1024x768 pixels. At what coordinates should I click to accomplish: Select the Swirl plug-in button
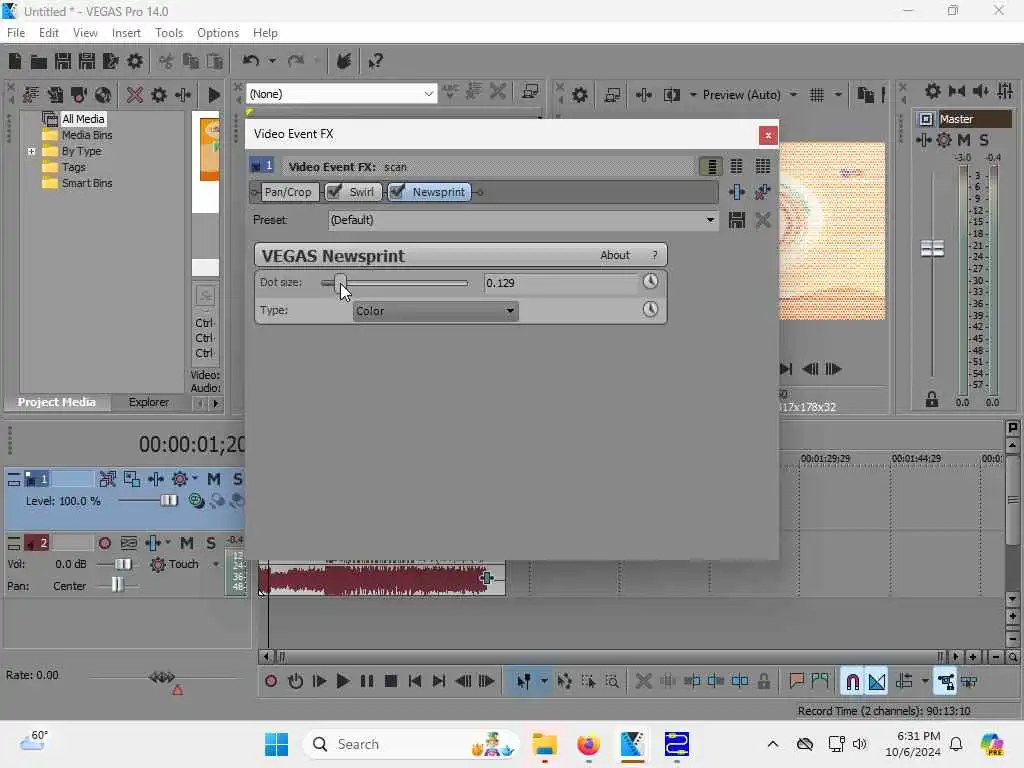tap(361, 192)
